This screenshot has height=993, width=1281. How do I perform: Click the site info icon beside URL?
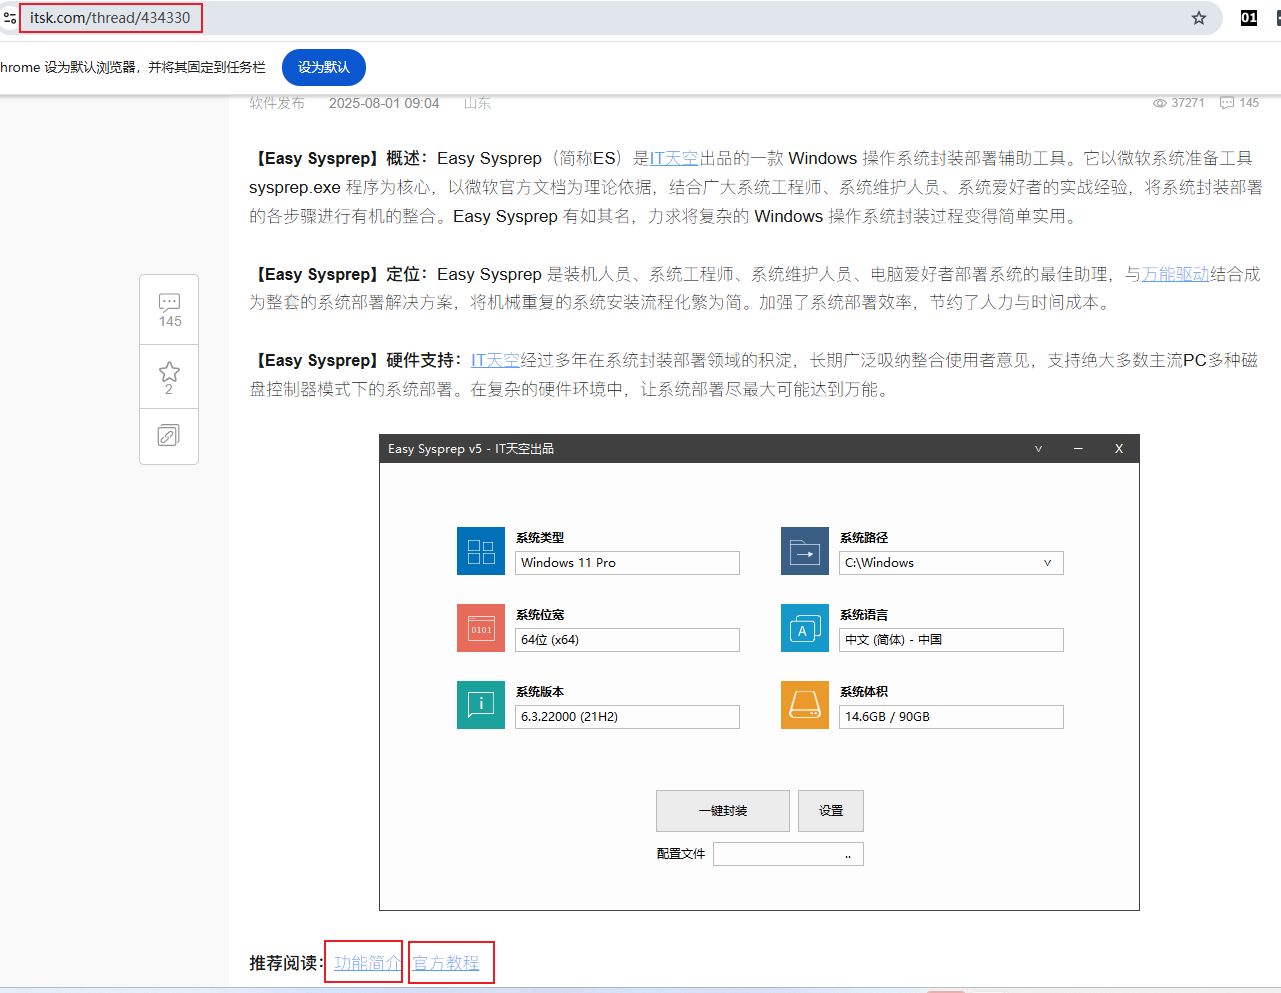click(10, 18)
